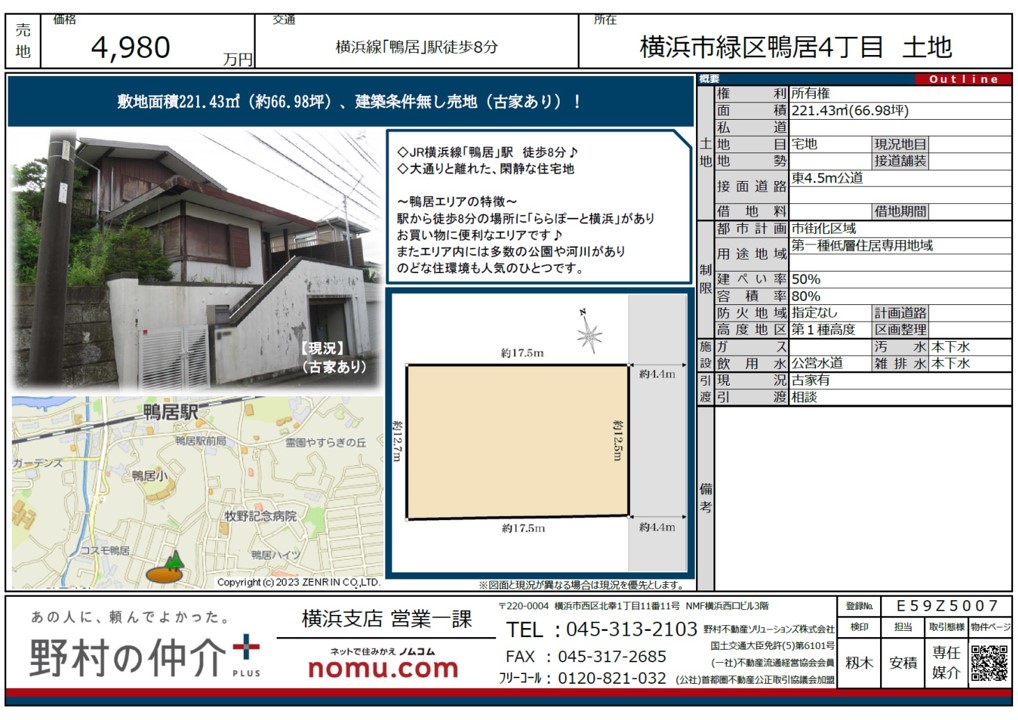This screenshot has width=1018, height=720.
Task: Click the beige land plot area
Action: tap(516, 441)
